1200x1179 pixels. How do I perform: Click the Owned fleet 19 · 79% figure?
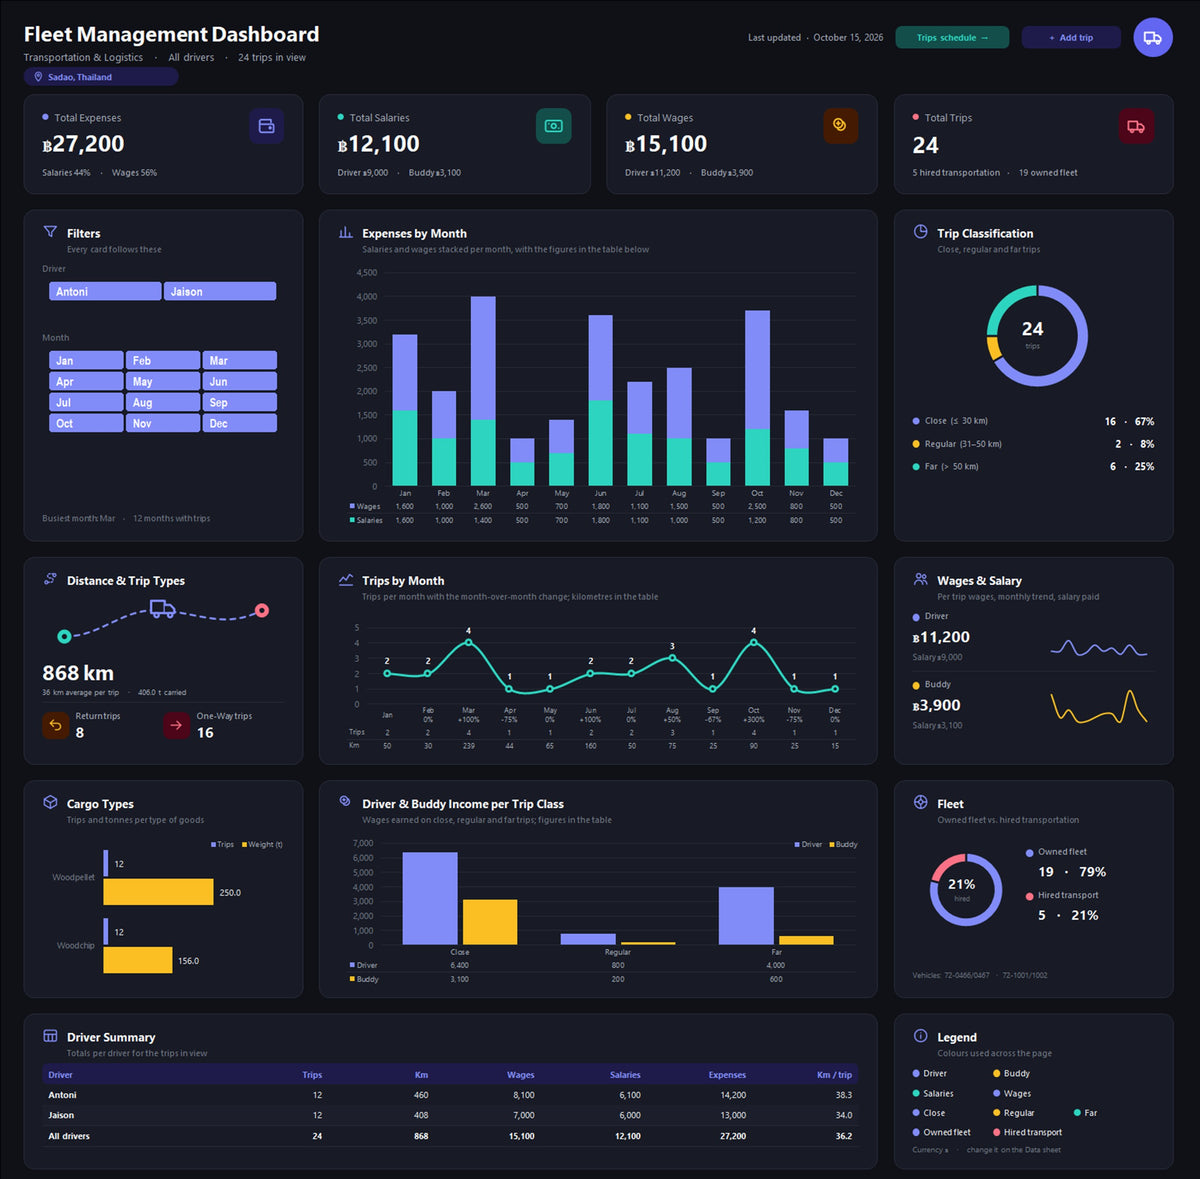(1071, 872)
